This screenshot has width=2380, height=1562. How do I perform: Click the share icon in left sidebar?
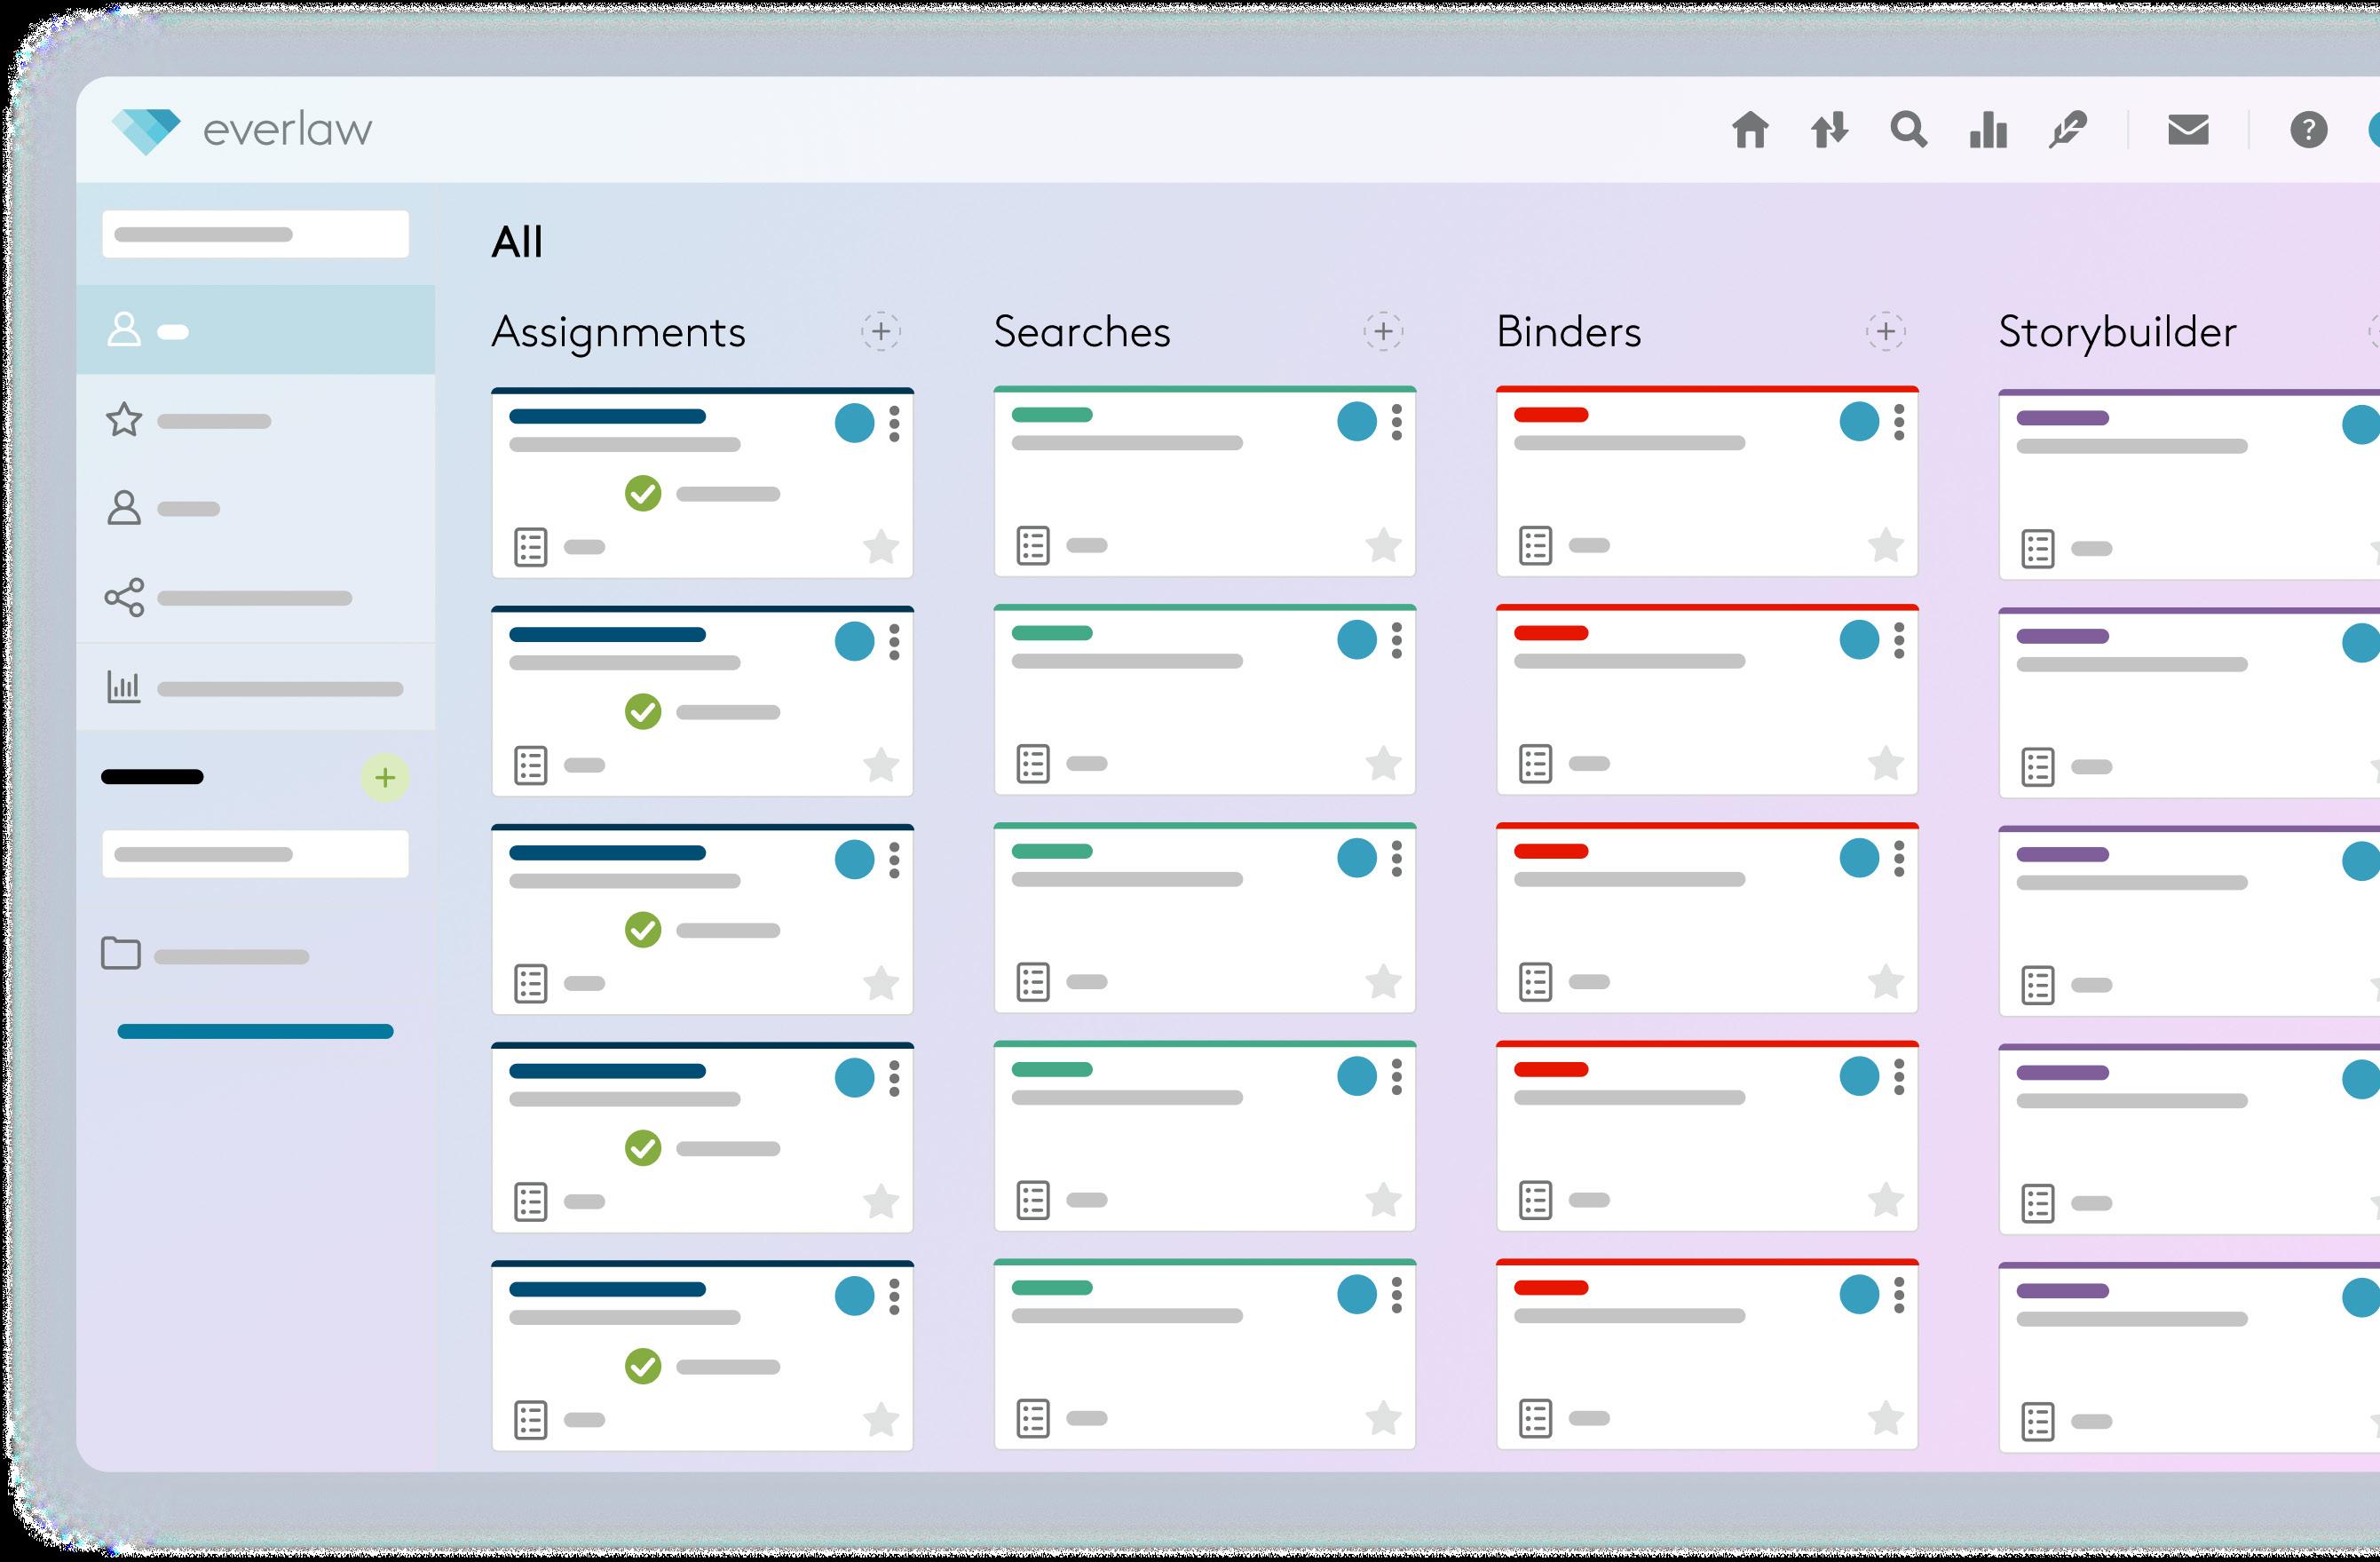click(124, 598)
